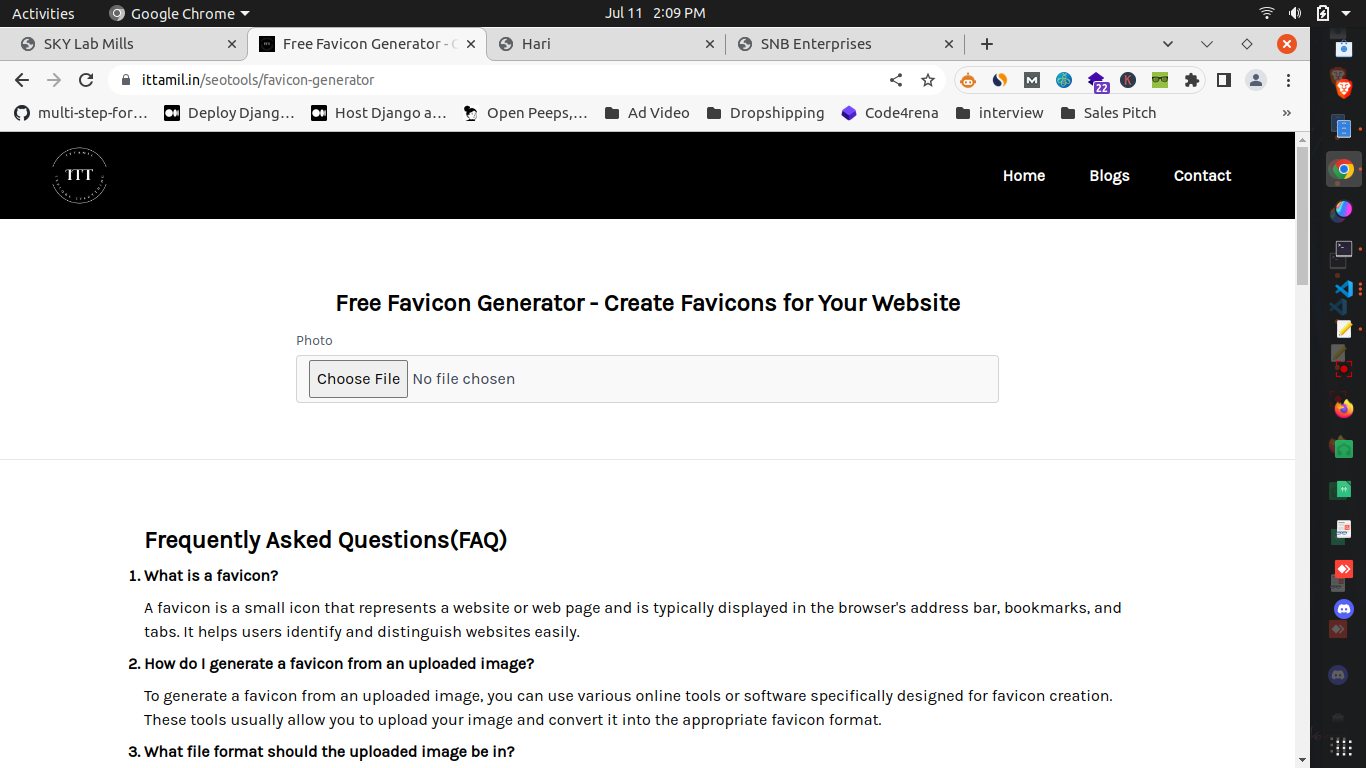Open the orange robot extension
Screen dimensions: 1366x768
(x=967, y=80)
